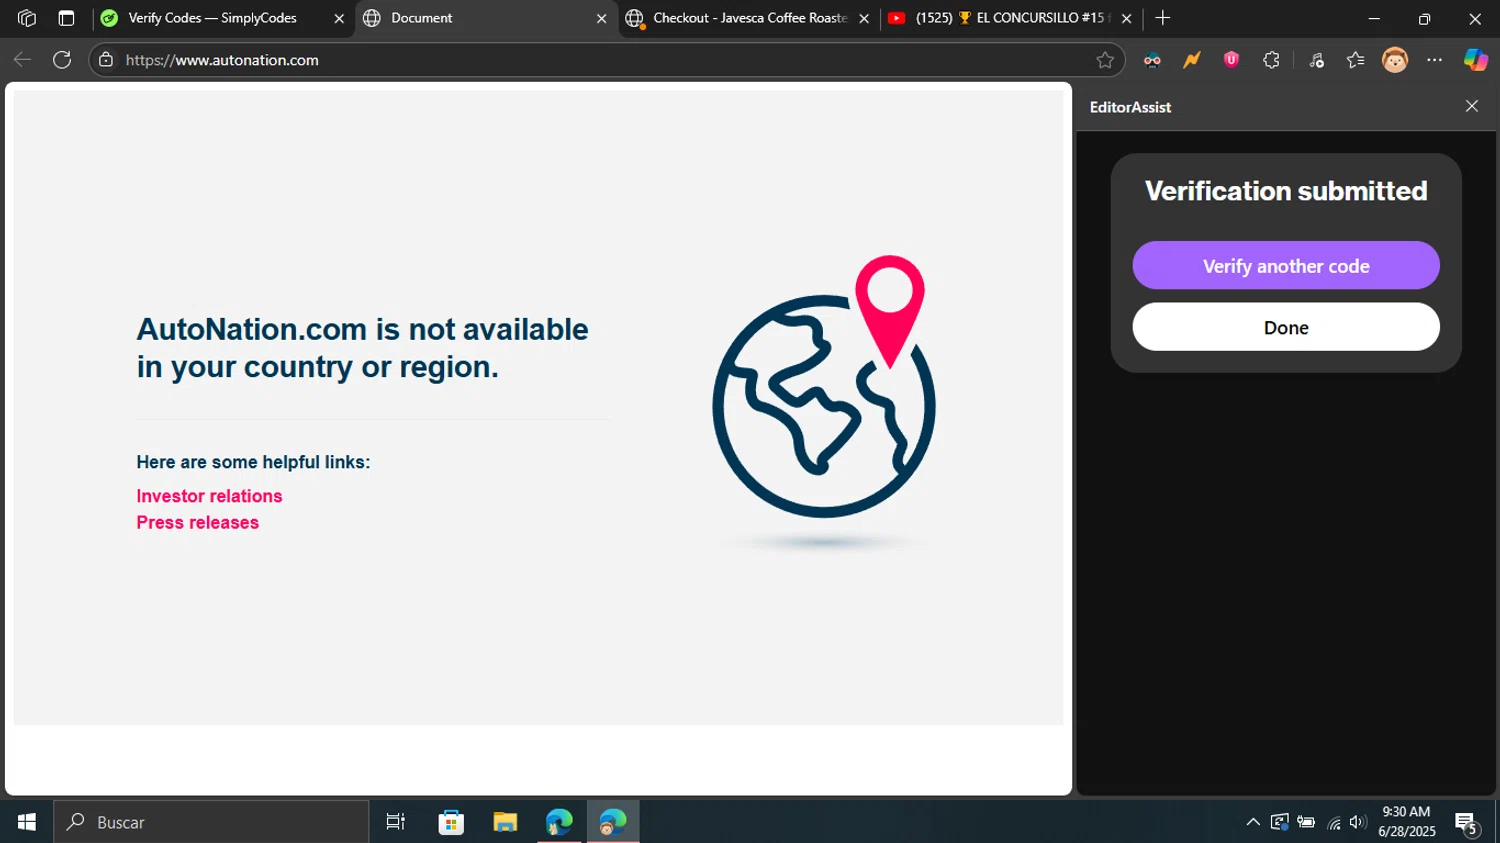Open the network status tray icon

point(1334,823)
